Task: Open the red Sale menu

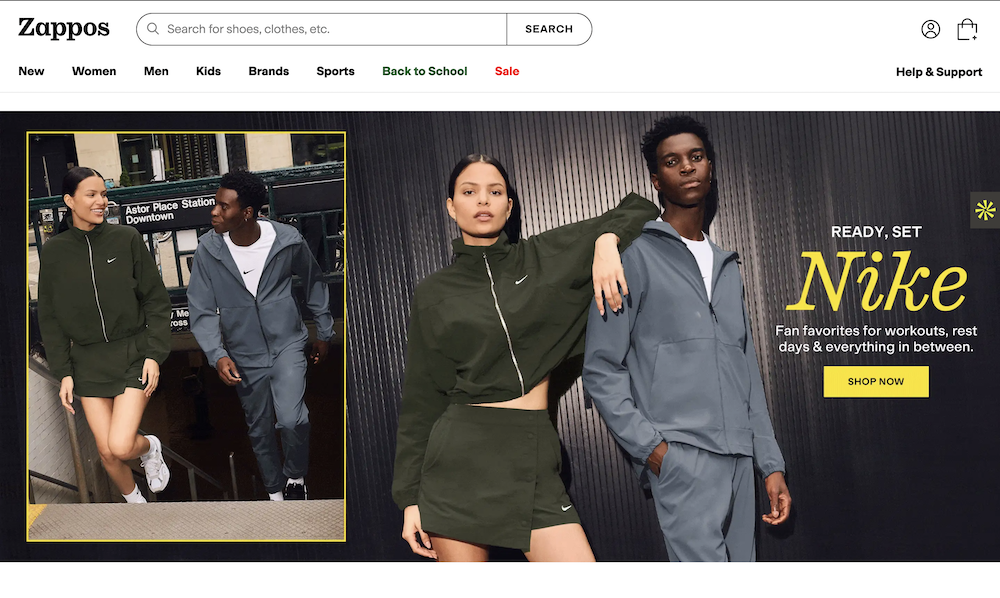Action: coord(507,71)
